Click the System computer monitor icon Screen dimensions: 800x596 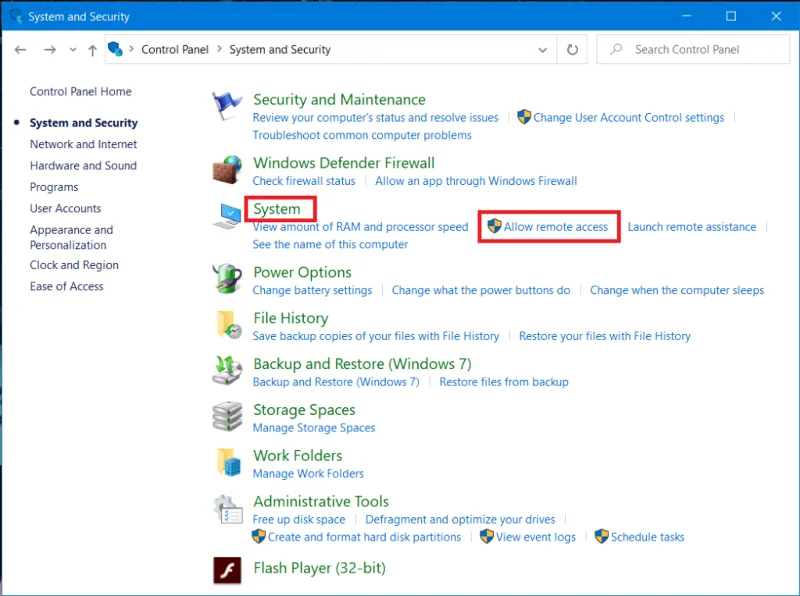pyautogui.click(x=227, y=216)
